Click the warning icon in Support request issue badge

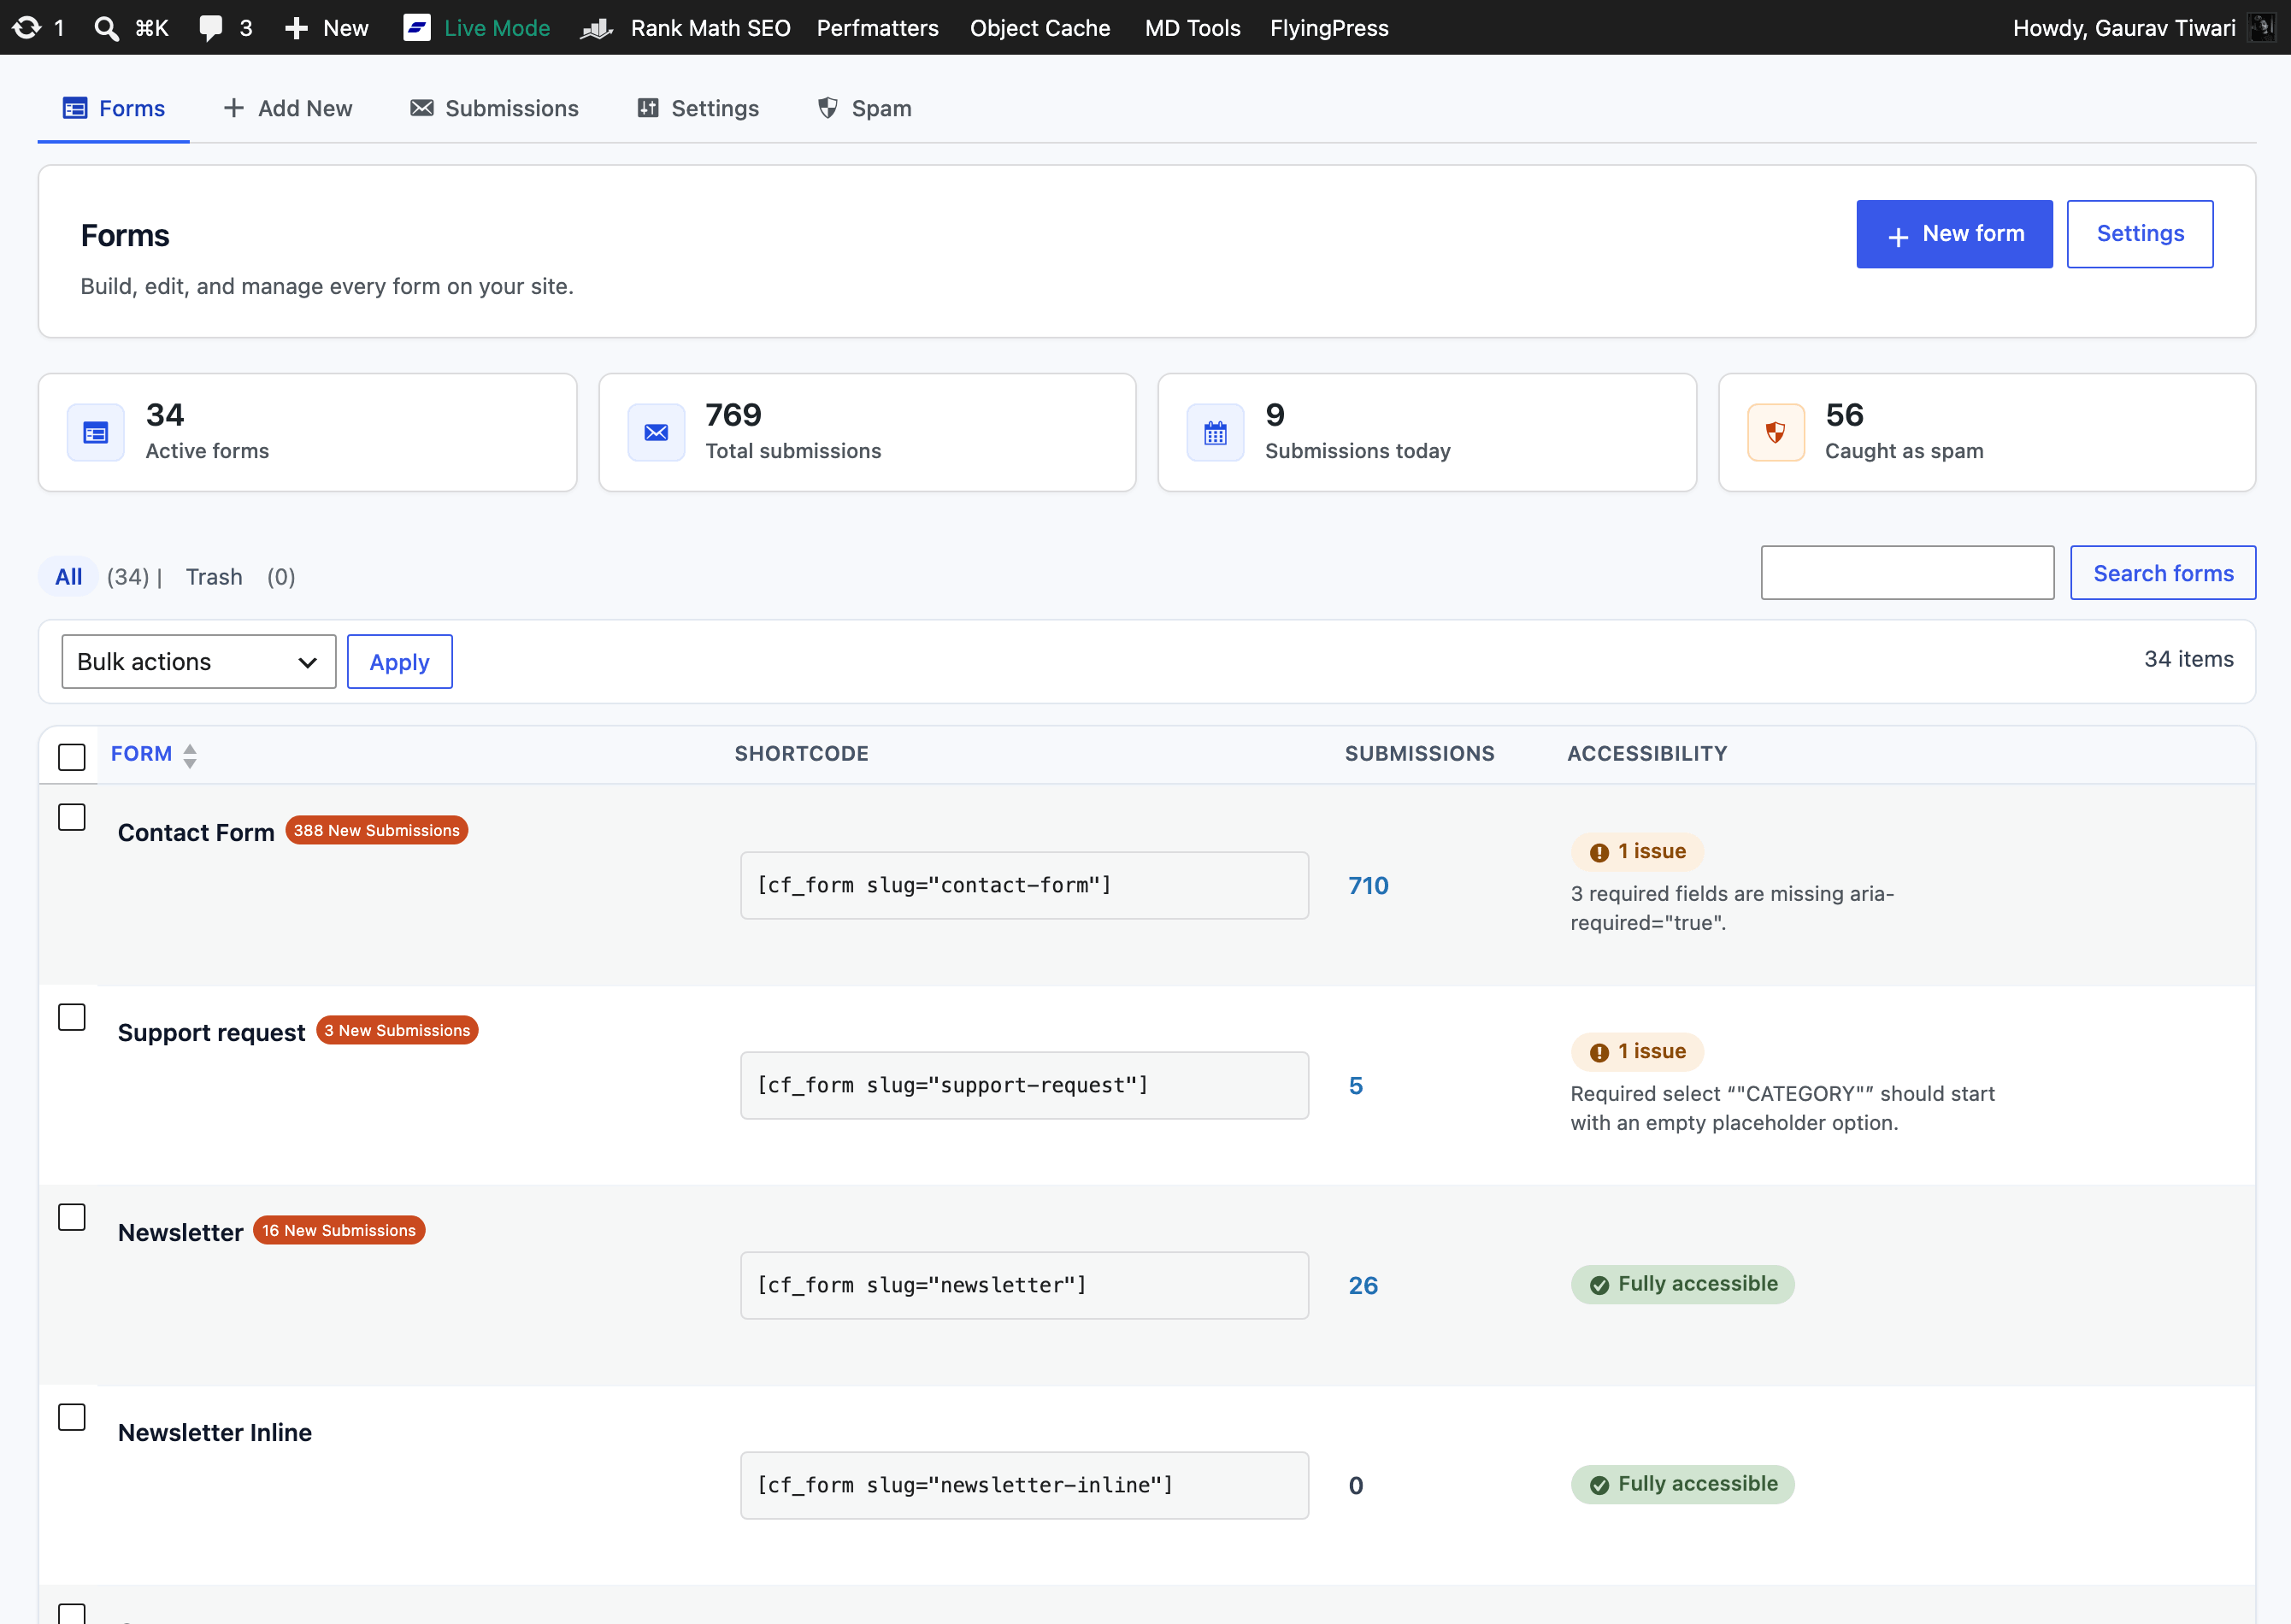coord(1599,1052)
